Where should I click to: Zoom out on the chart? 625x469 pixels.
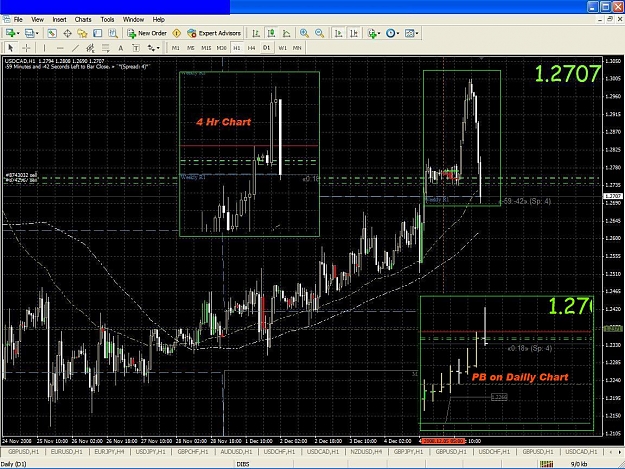tap(319, 33)
